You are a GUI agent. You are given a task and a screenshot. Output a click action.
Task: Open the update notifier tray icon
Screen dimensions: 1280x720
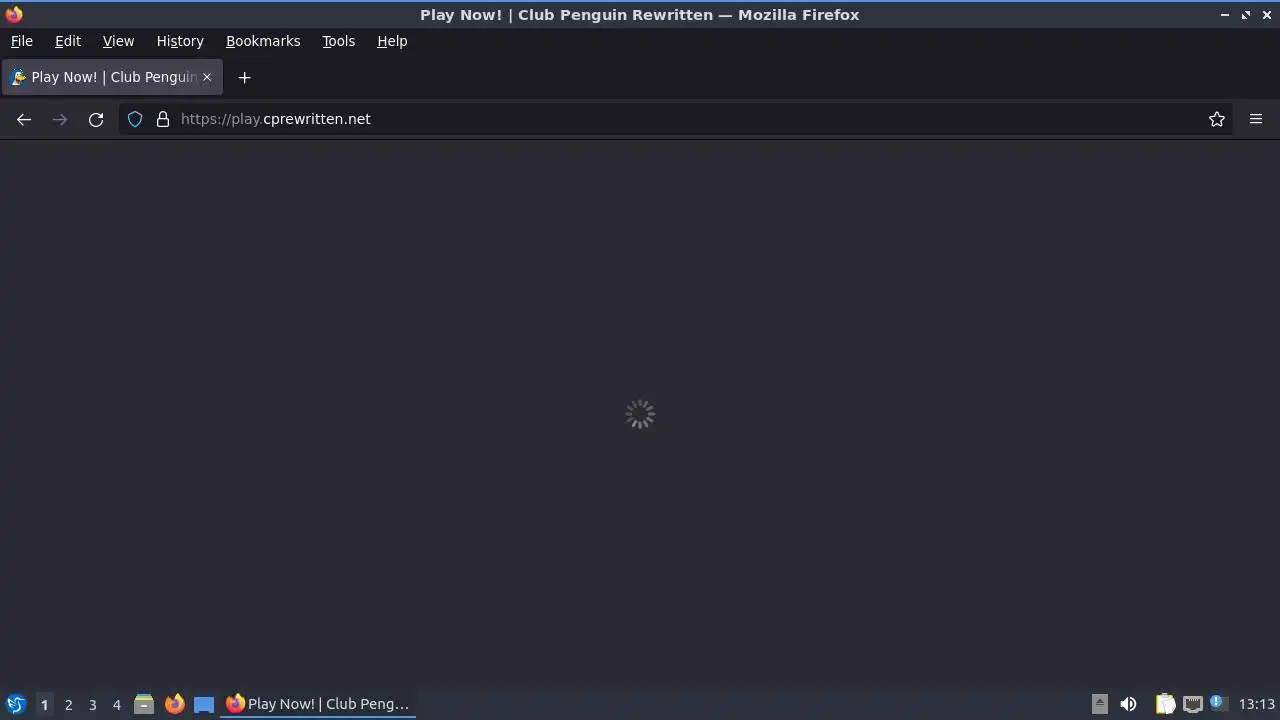click(1218, 703)
